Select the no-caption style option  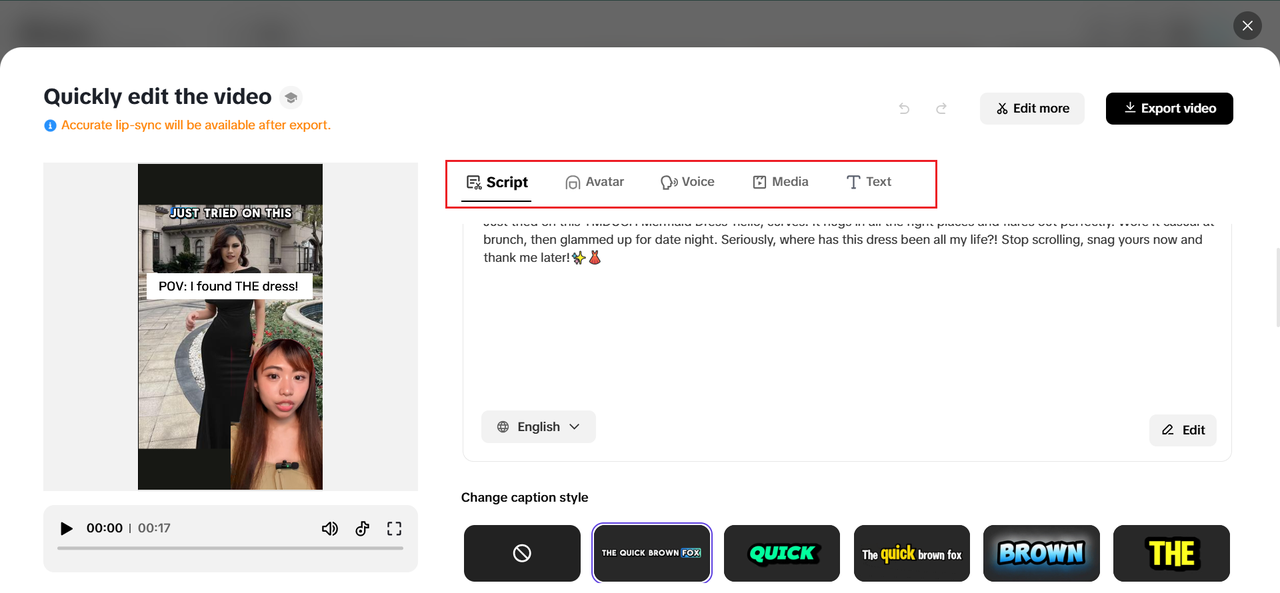(522, 553)
